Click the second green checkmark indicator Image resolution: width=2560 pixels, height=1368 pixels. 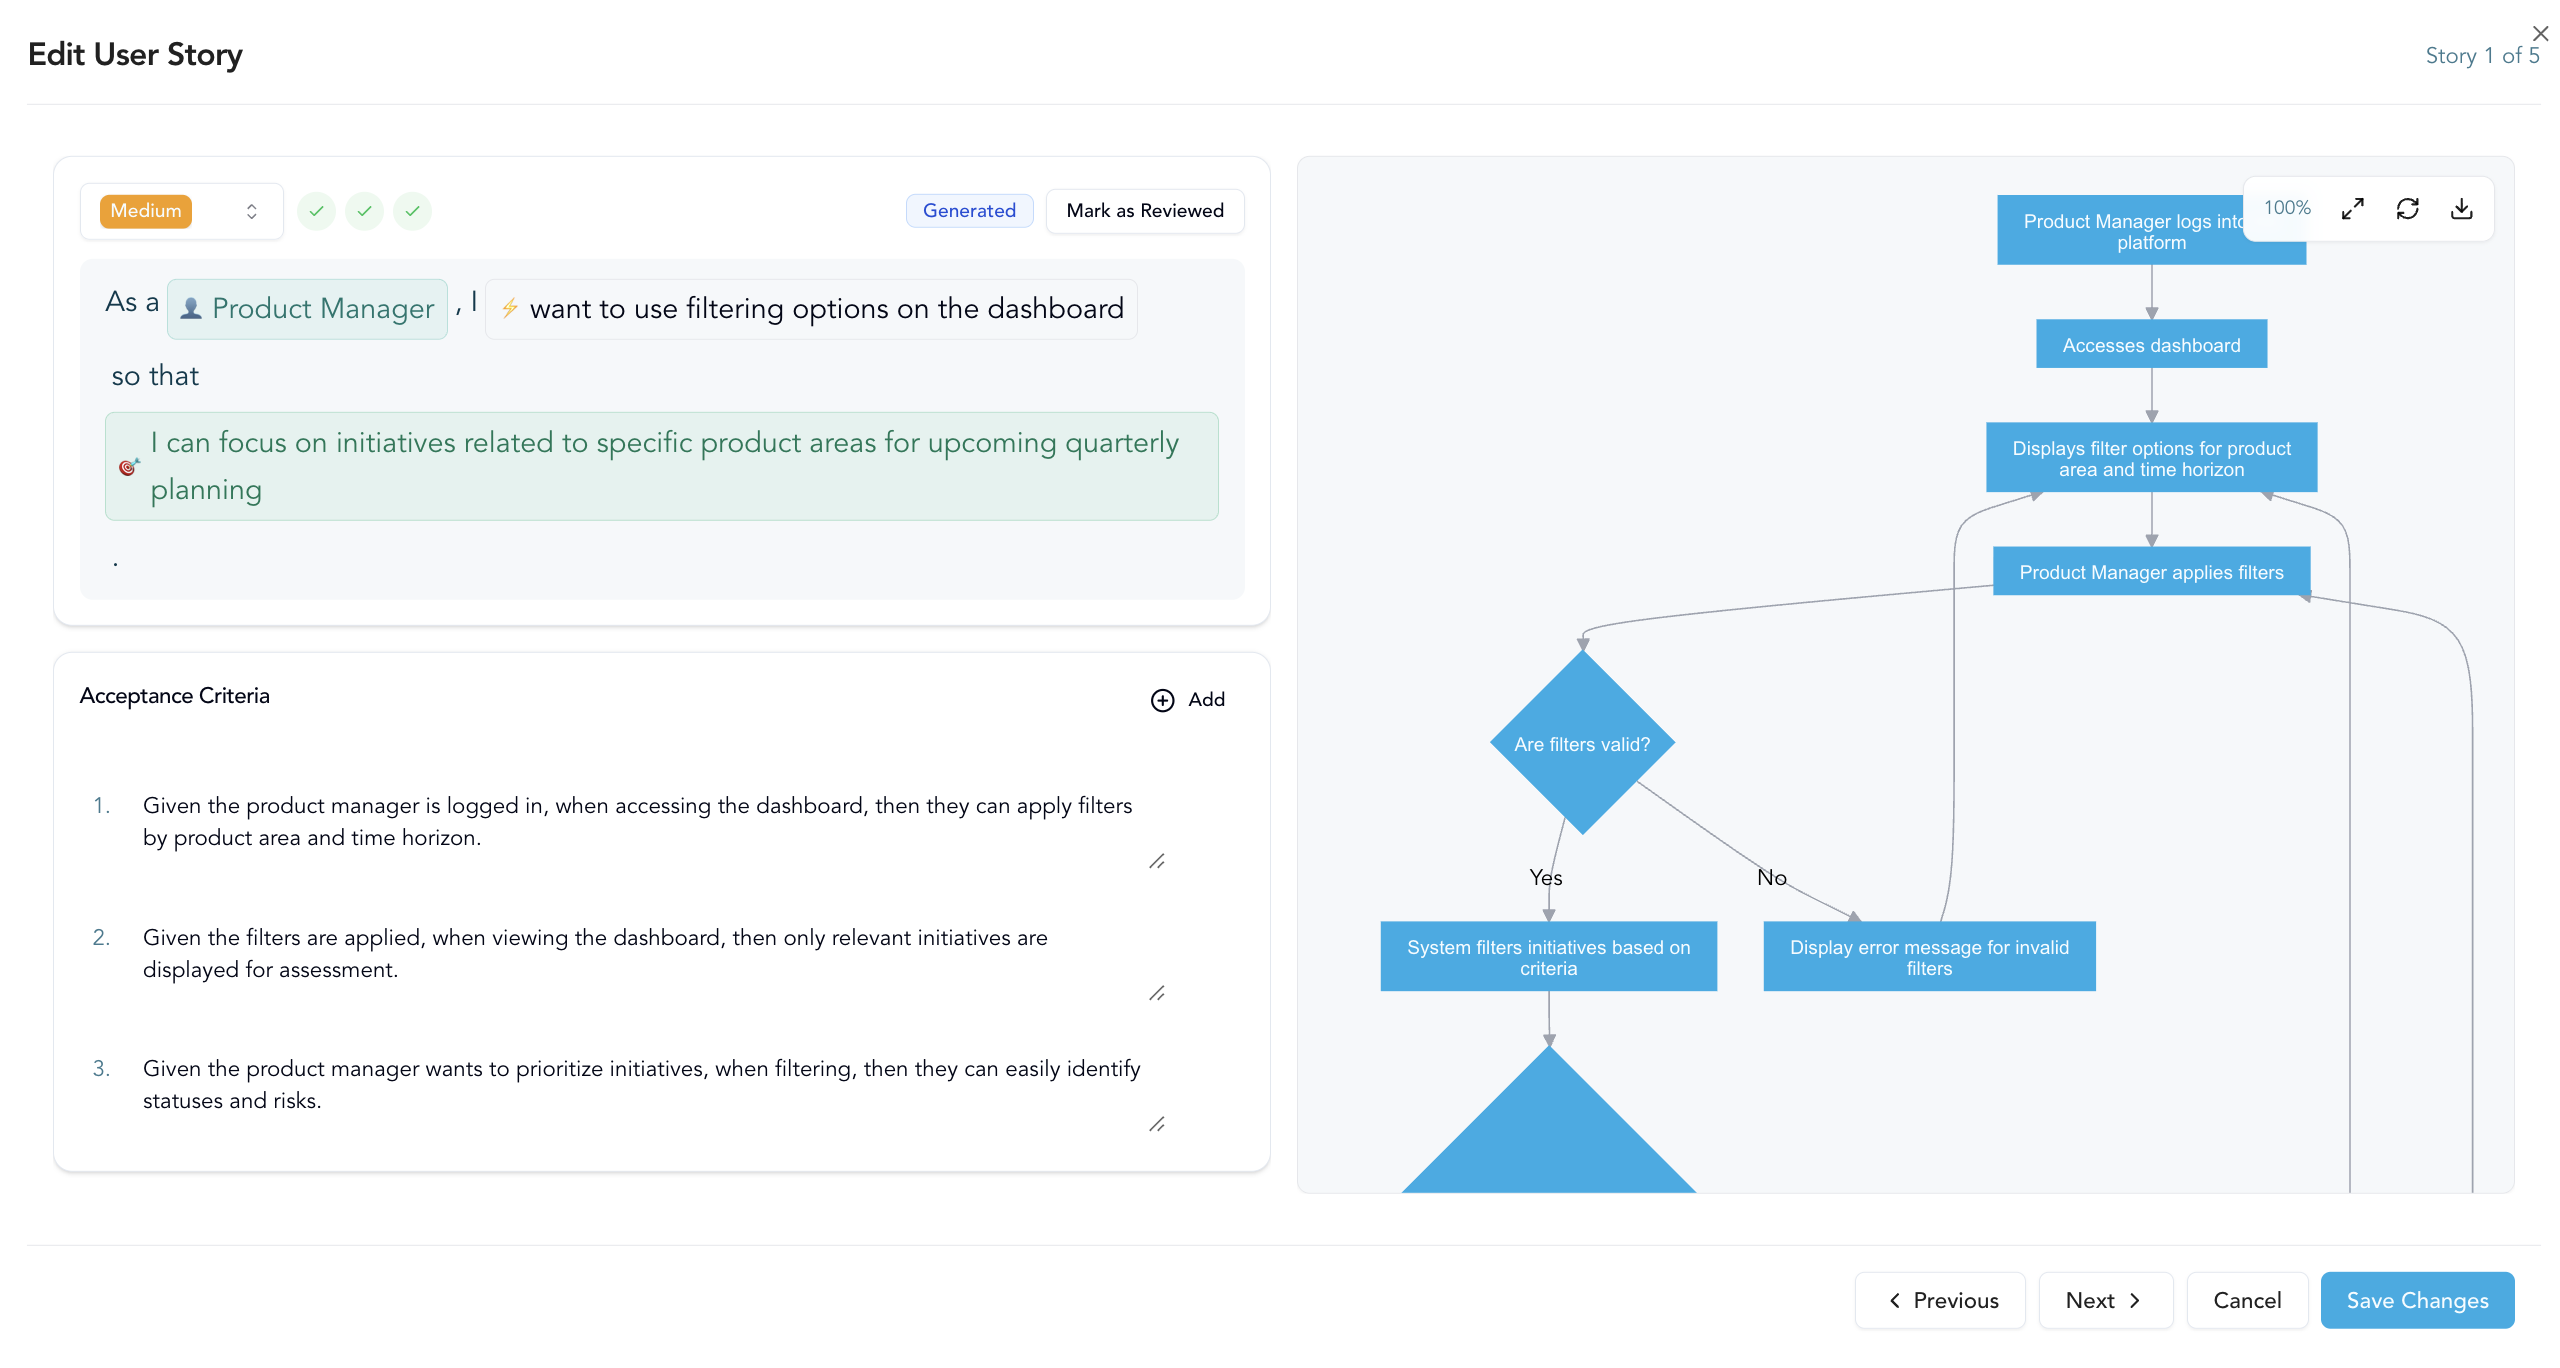(x=364, y=211)
